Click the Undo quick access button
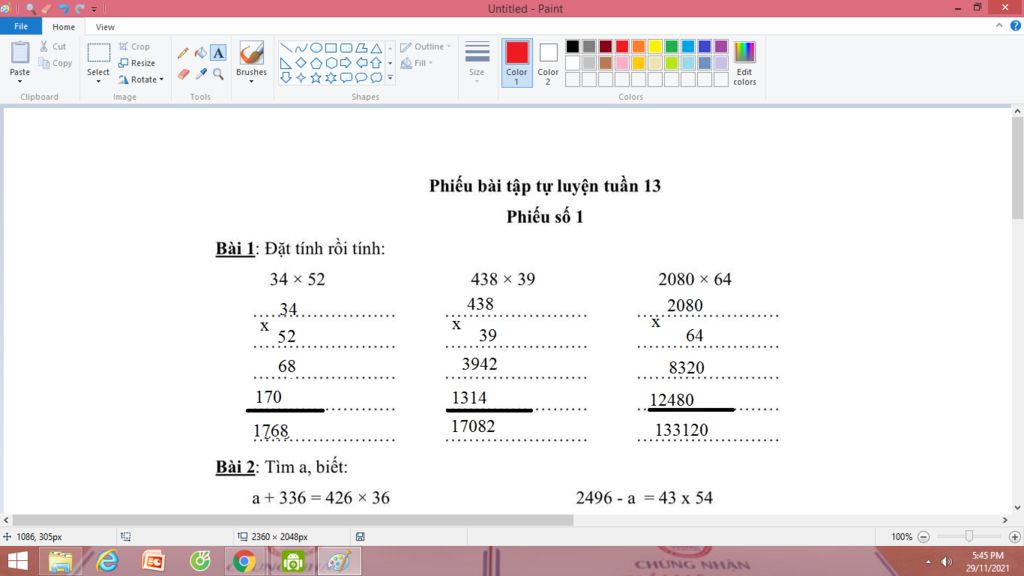This screenshot has width=1024, height=576. point(63,8)
